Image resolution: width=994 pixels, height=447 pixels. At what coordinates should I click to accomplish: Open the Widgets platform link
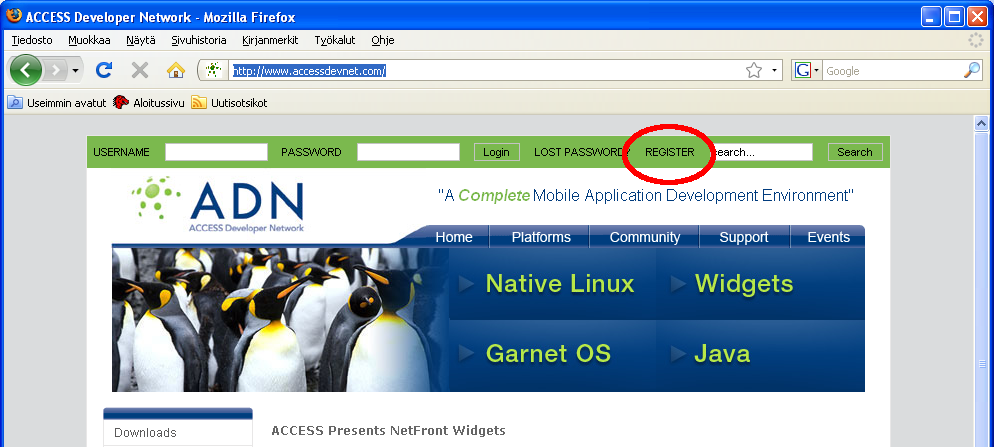[744, 283]
